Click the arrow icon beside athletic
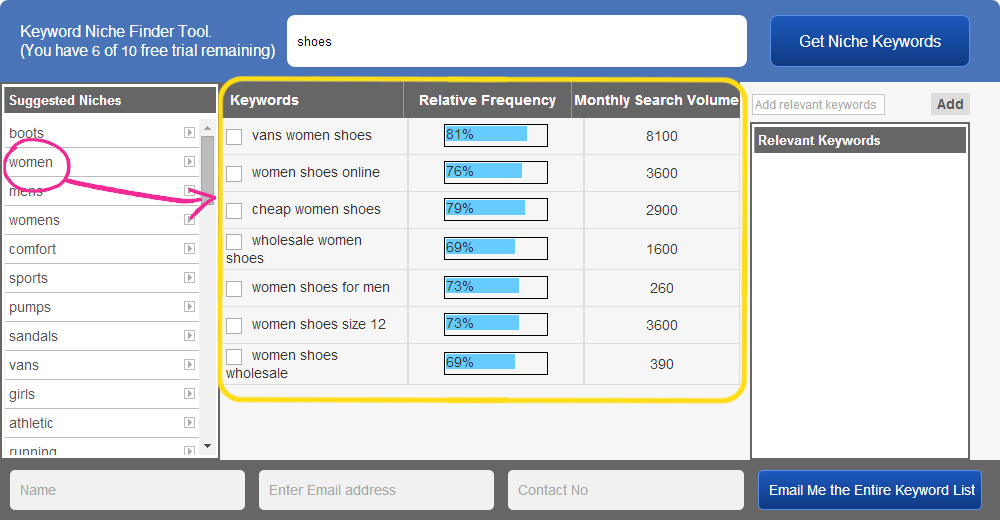The image size is (1000, 520). (189, 422)
